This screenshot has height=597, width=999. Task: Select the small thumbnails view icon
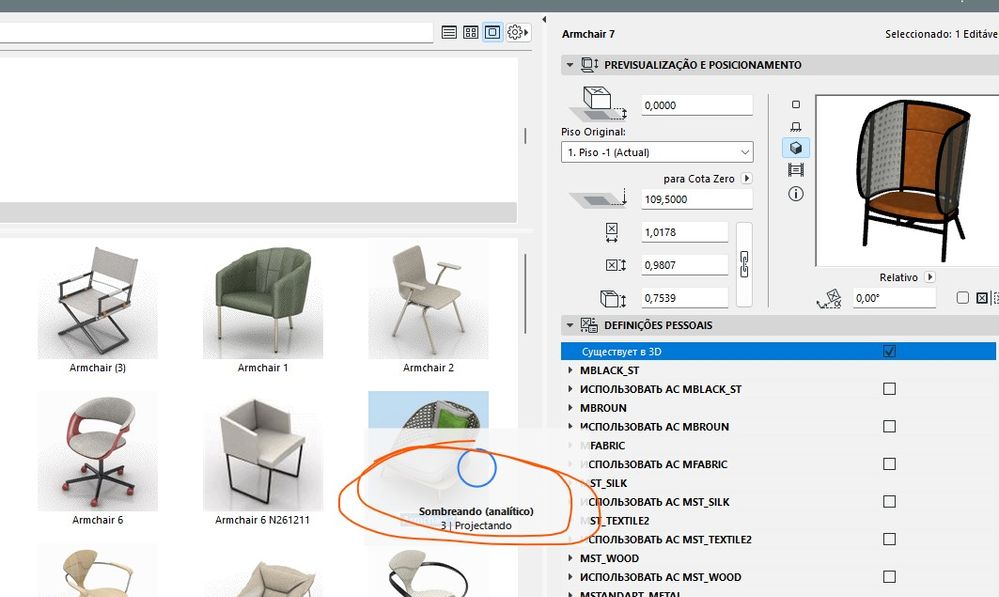pos(470,31)
